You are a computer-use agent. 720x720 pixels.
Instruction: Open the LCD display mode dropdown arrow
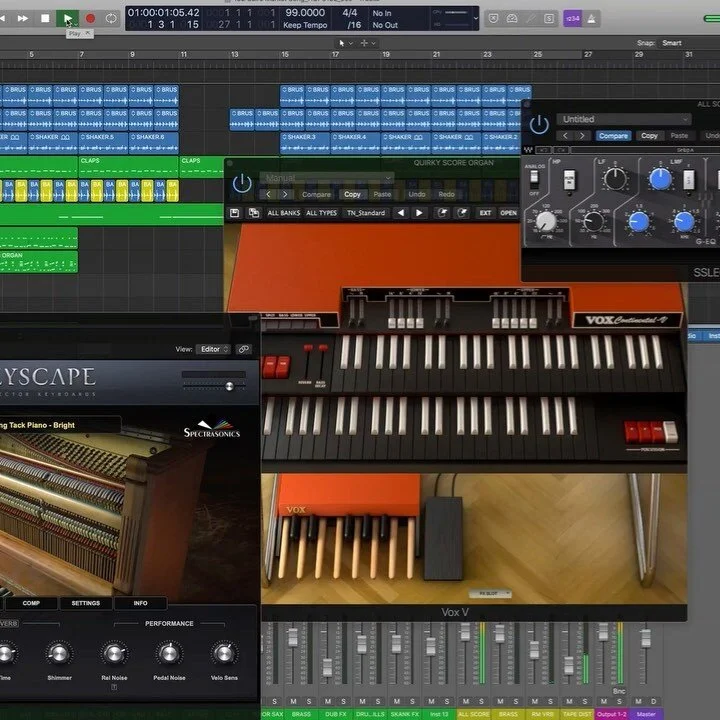(x=476, y=18)
